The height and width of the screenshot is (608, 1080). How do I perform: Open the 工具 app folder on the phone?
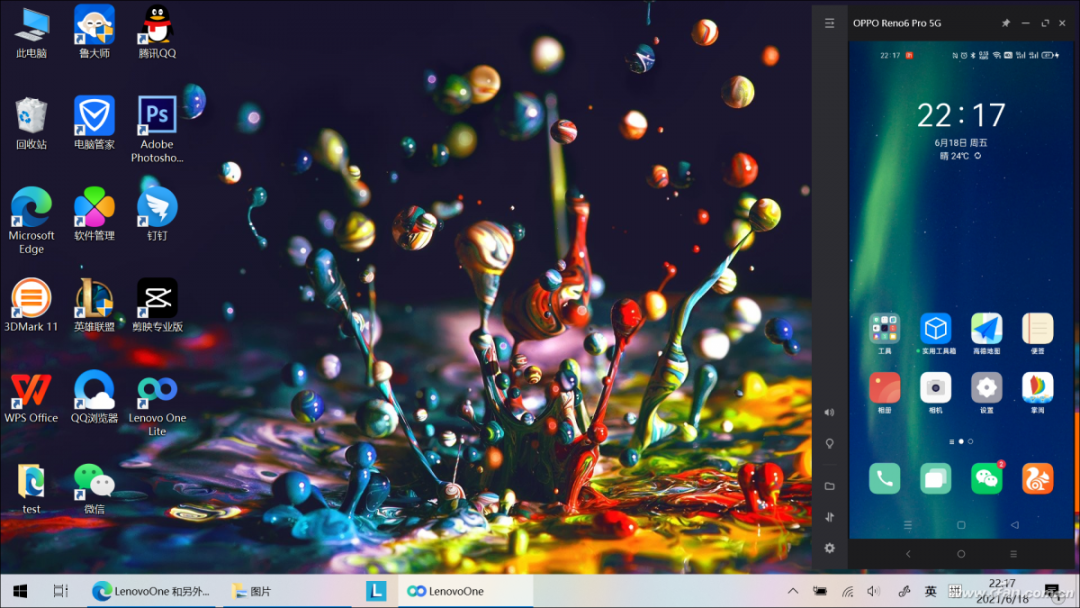pyautogui.click(x=884, y=329)
